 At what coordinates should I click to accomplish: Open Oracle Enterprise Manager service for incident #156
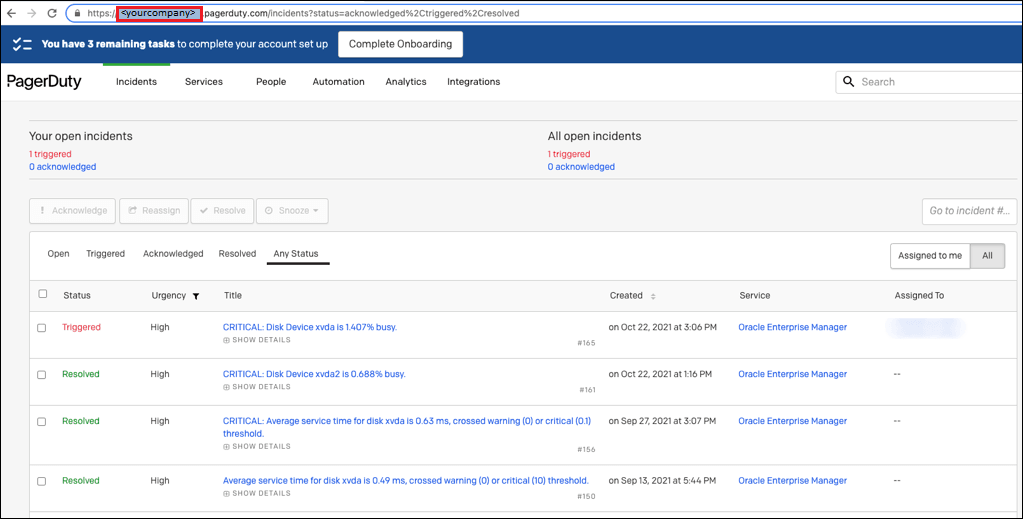tap(793, 421)
